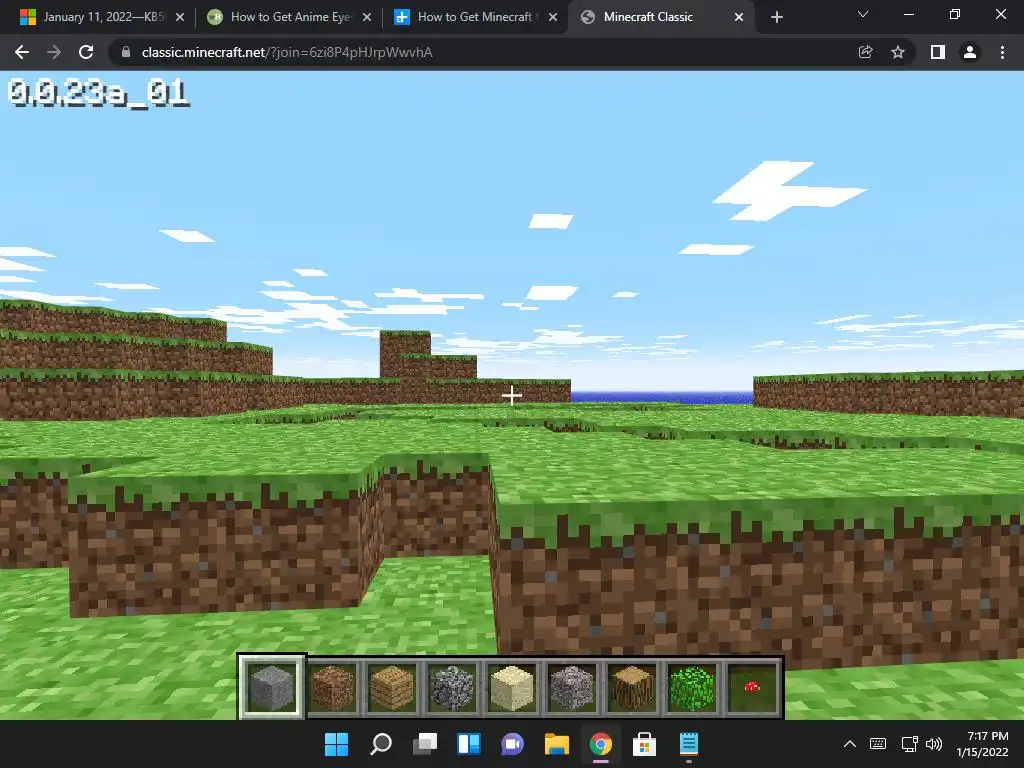This screenshot has width=1024, height=768.
Task: Close the How to Get Minecraft tab
Action: pyautogui.click(x=553, y=17)
